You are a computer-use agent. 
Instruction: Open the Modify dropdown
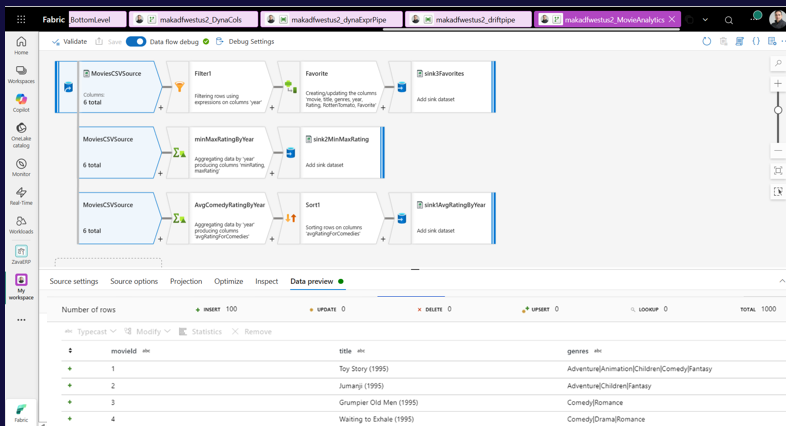(147, 331)
